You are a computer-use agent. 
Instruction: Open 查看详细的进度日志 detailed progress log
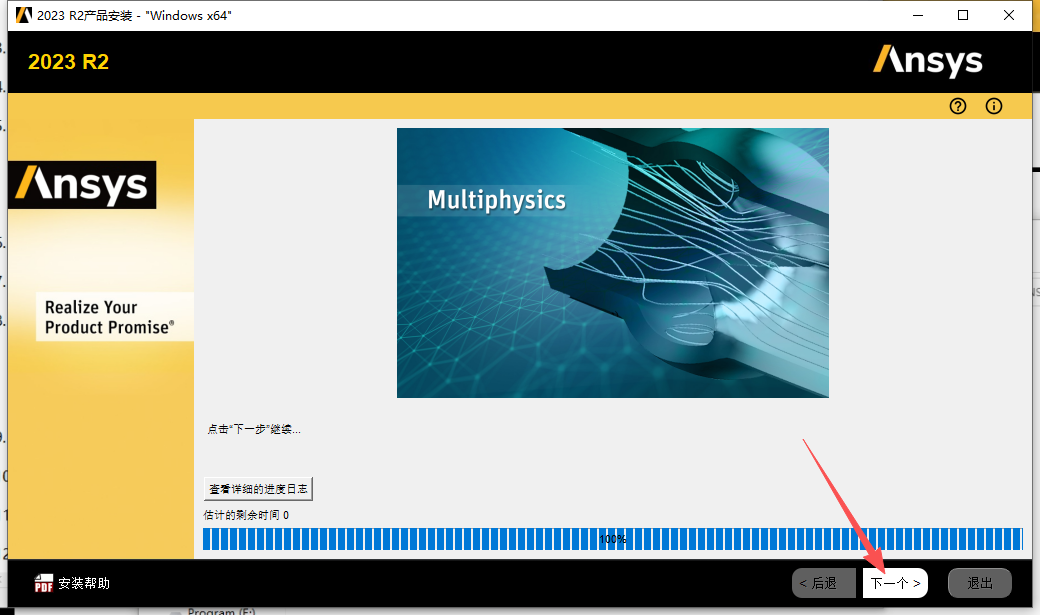coord(258,488)
